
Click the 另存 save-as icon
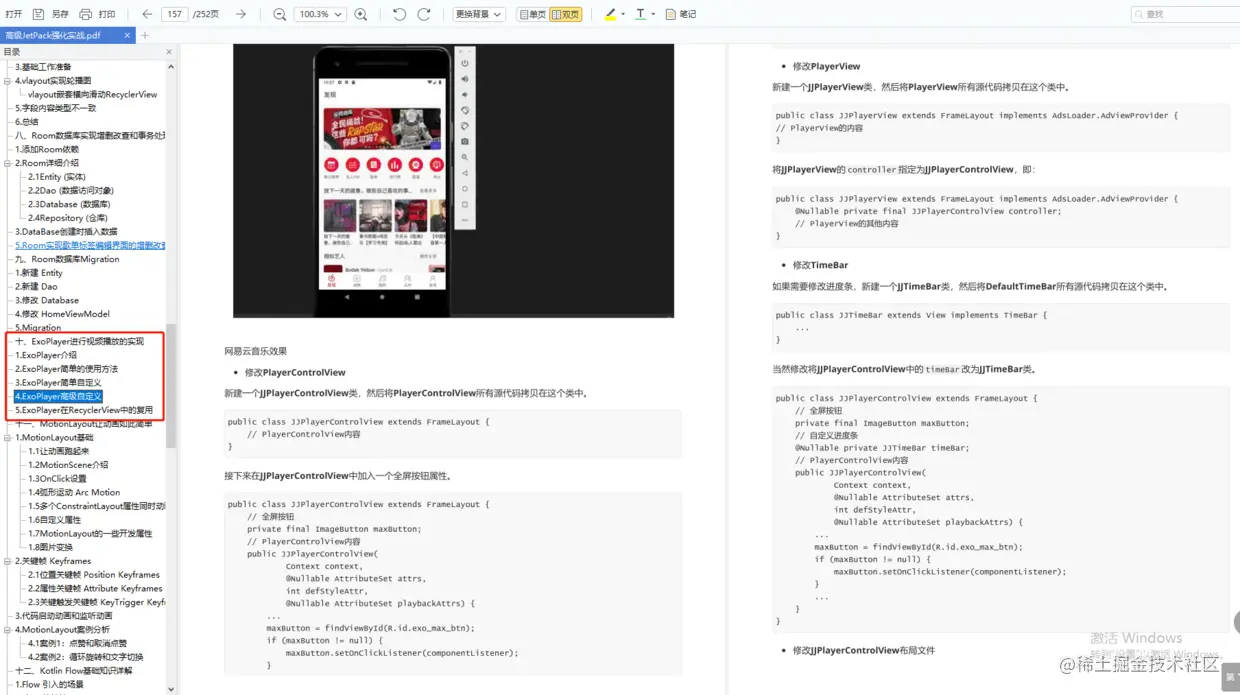pyautogui.click(x=39, y=14)
